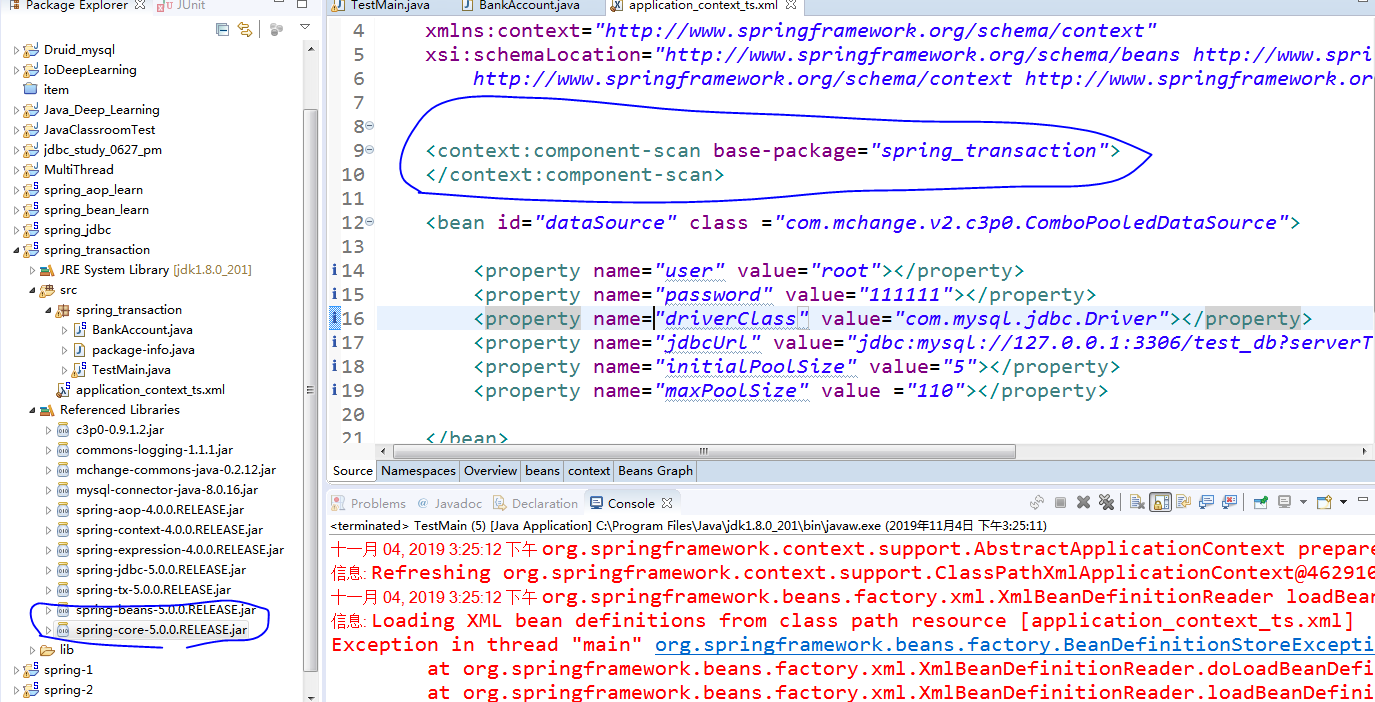Open a new Console View using its icon
The width and height of the screenshot is (1375, 702).
point(1324,503)
